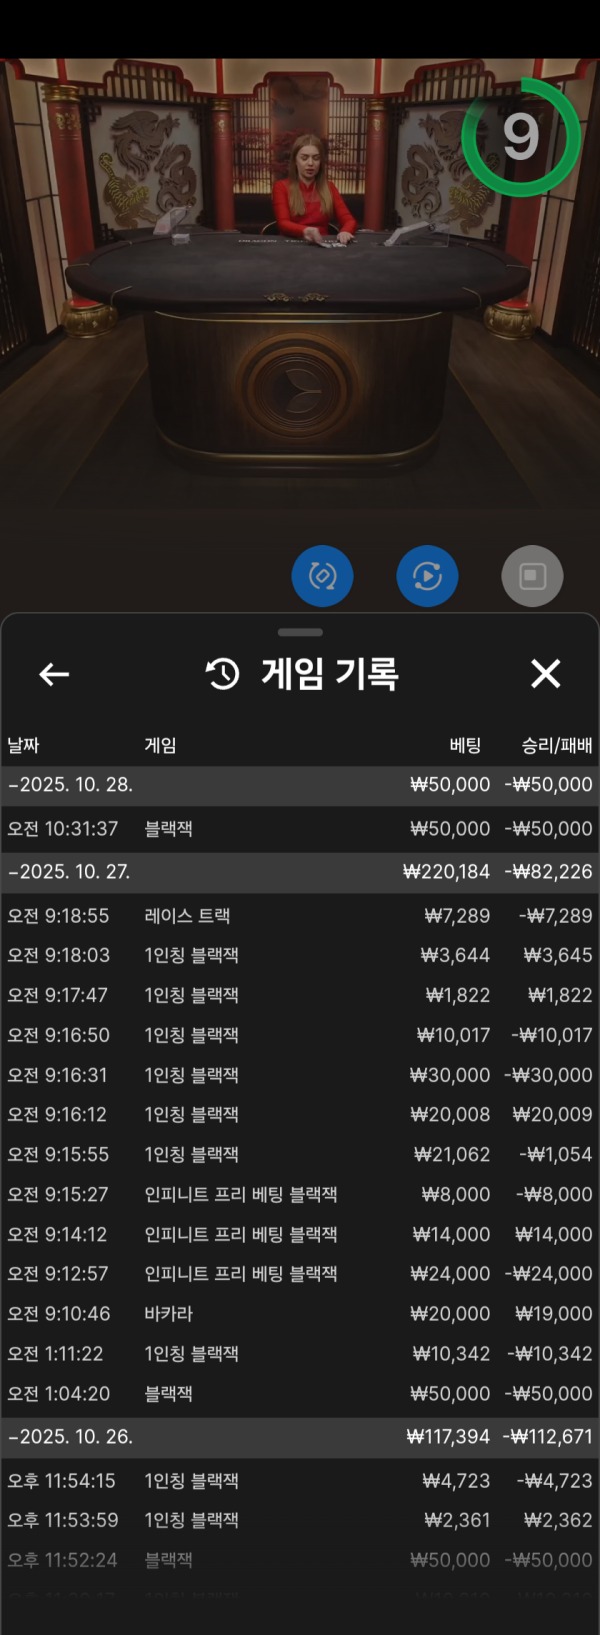The height and width of the screenshot is (1635, 600).
Task: Select the 베팅 column header
Action: click(466, 745)
